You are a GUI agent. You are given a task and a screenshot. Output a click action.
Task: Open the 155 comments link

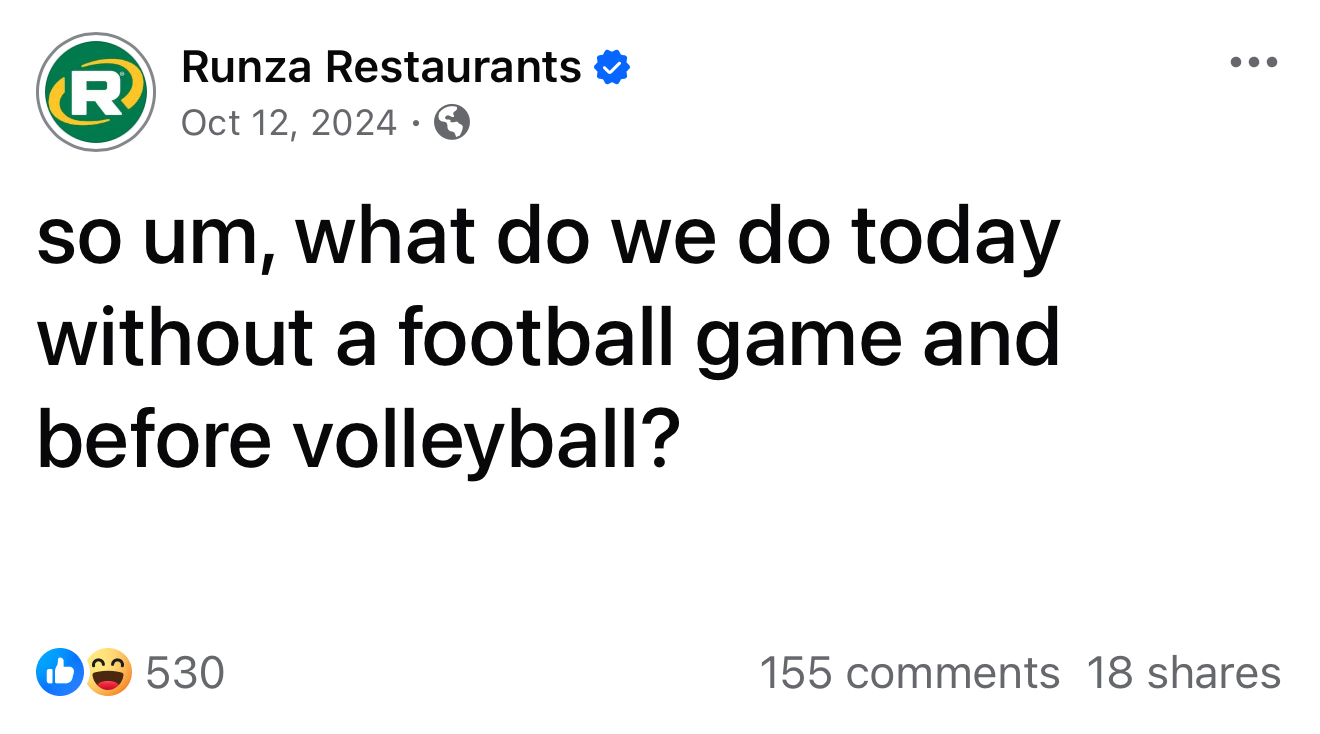click(909, 673)
